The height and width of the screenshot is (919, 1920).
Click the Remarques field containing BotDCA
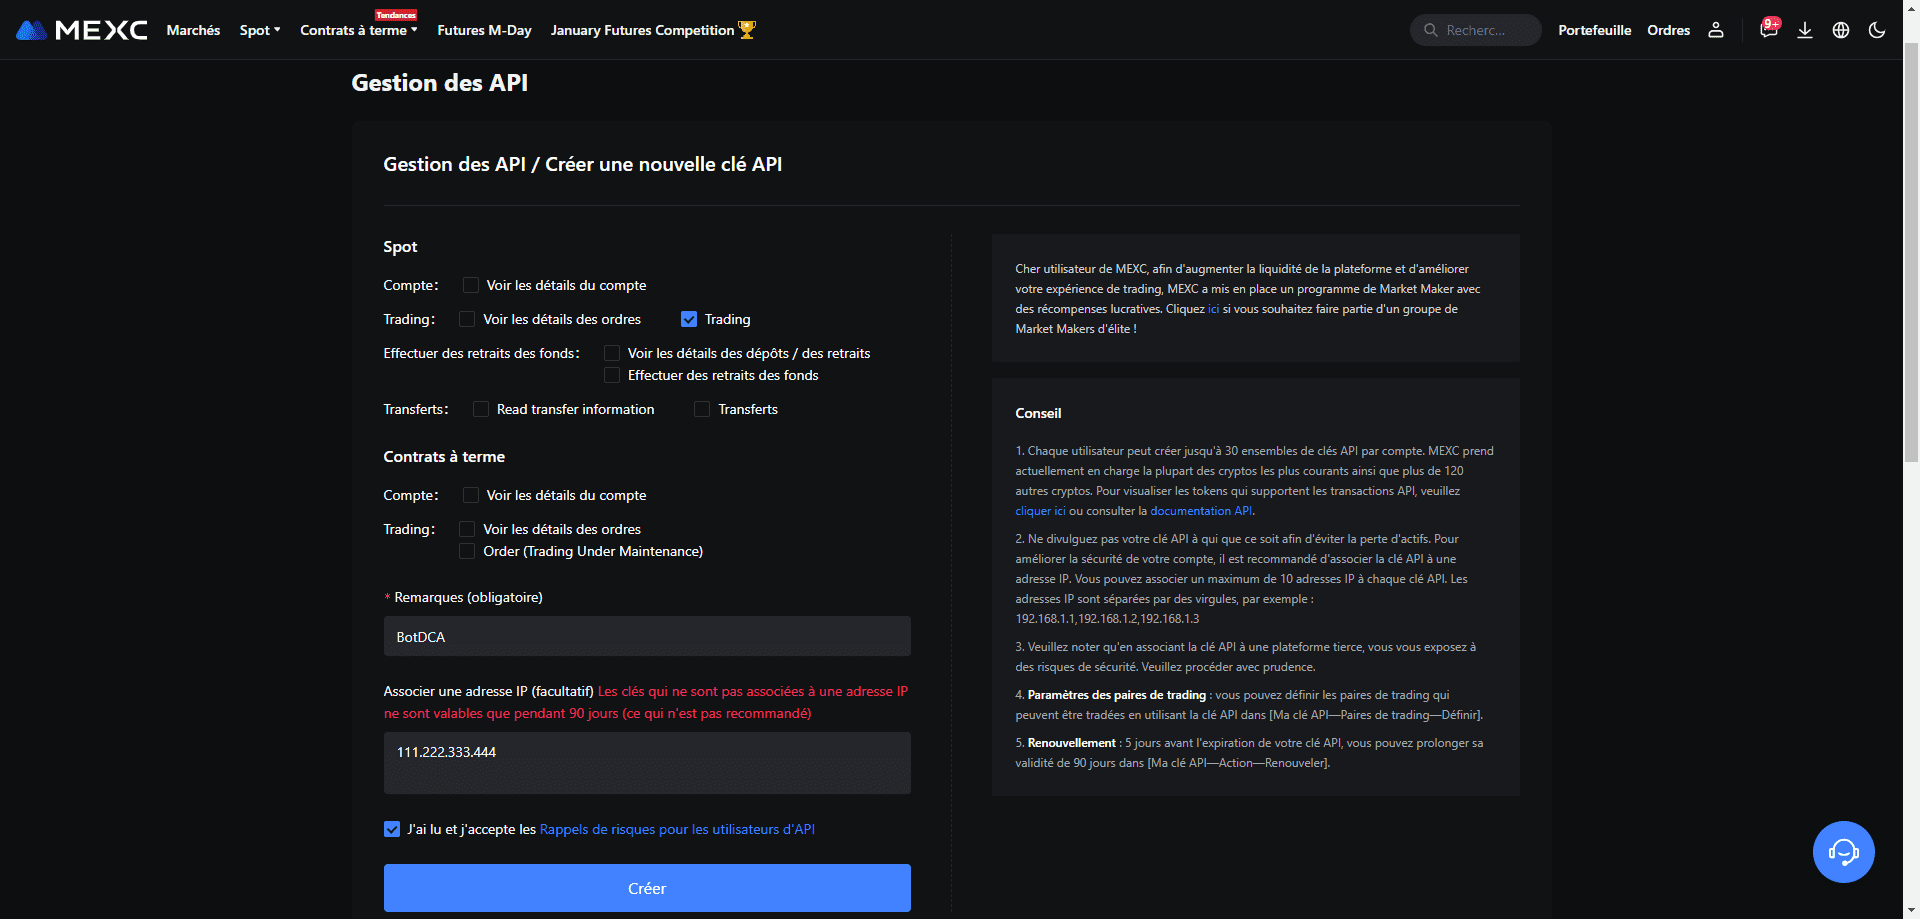[647, 637]
